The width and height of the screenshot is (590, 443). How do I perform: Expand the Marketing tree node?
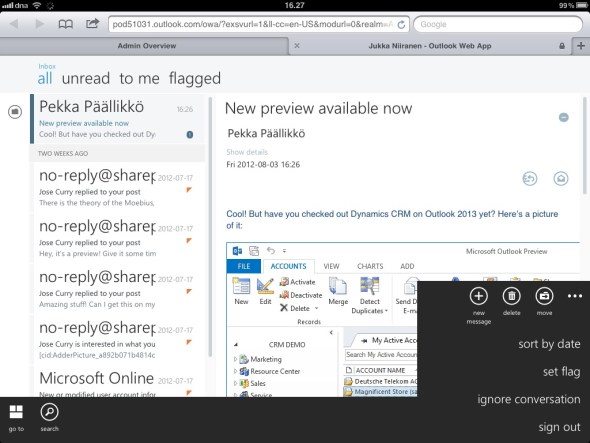pyautogui.click(x=236, y=359)
